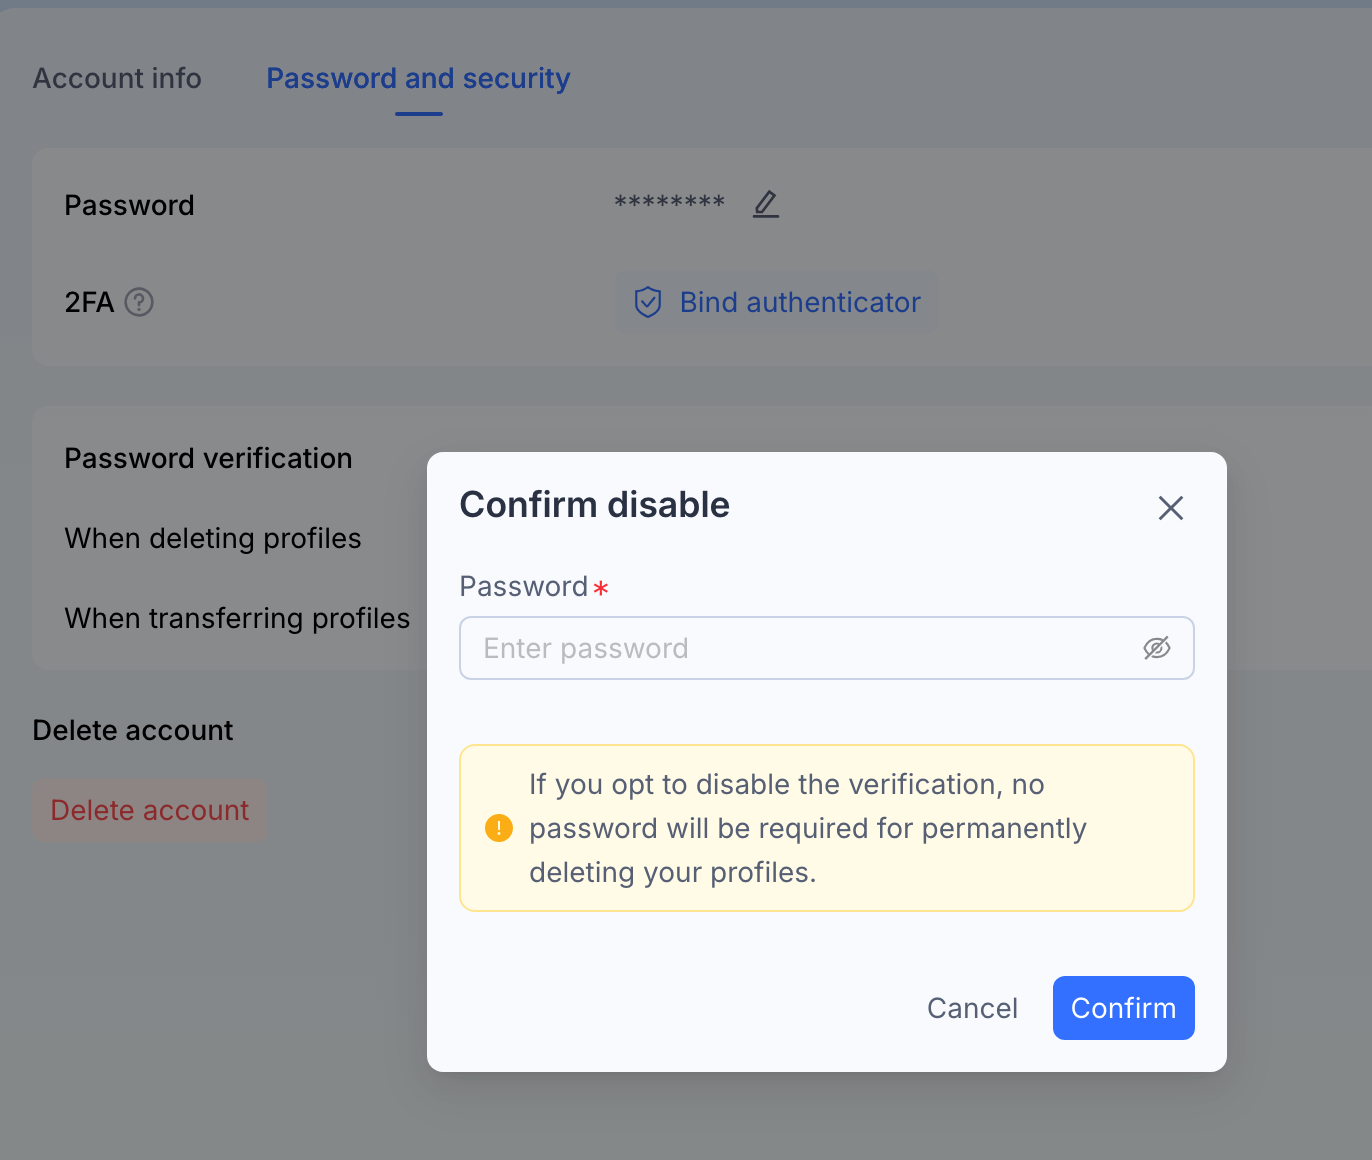The width and height of the screenshot is (1372, 1160).
Task: Click the 2FA help question mark icon
Action: point(139,302)
